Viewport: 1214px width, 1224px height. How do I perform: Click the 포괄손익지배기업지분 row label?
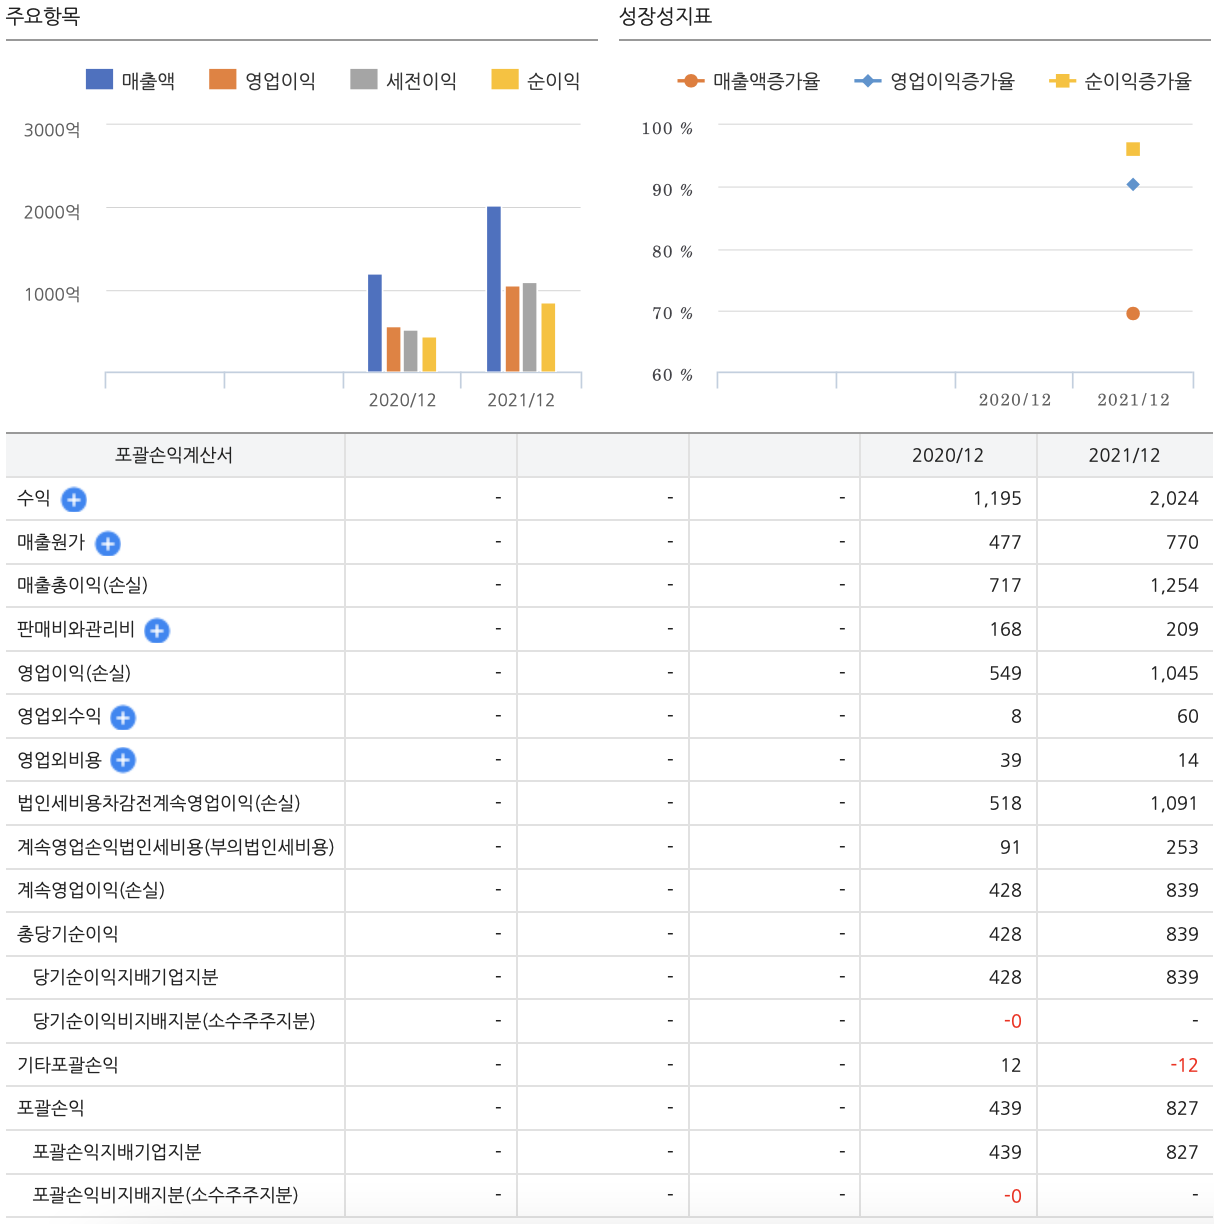(x=117, y=1152)
